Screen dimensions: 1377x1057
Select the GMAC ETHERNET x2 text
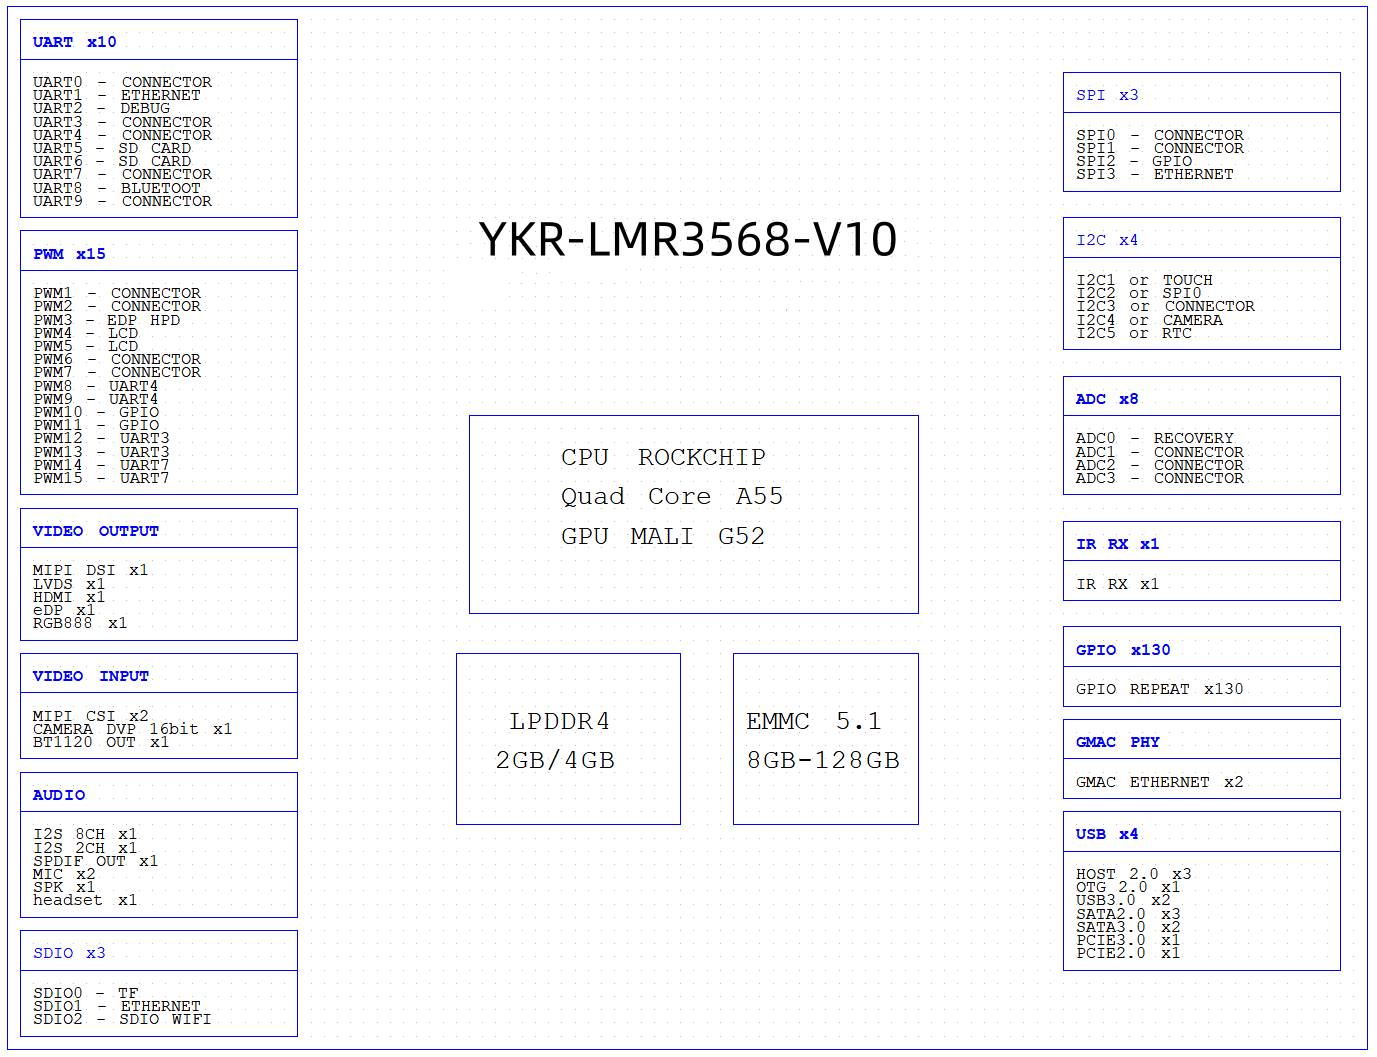[x=1159, y=782]
